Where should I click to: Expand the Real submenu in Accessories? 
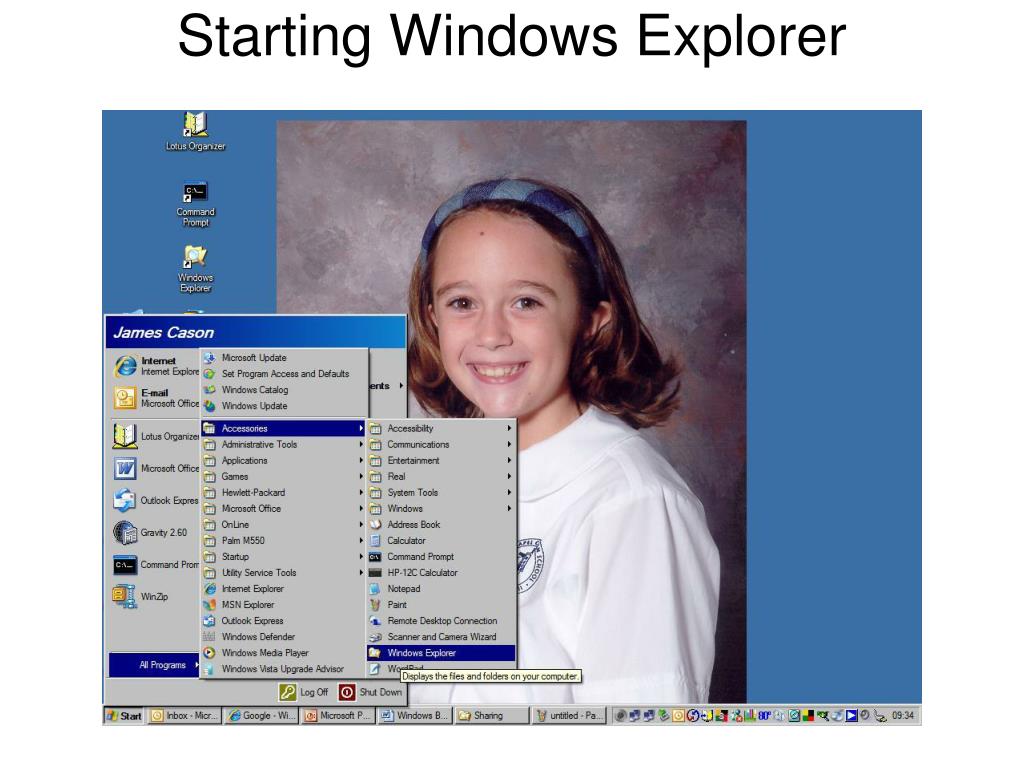click(441, 477)
